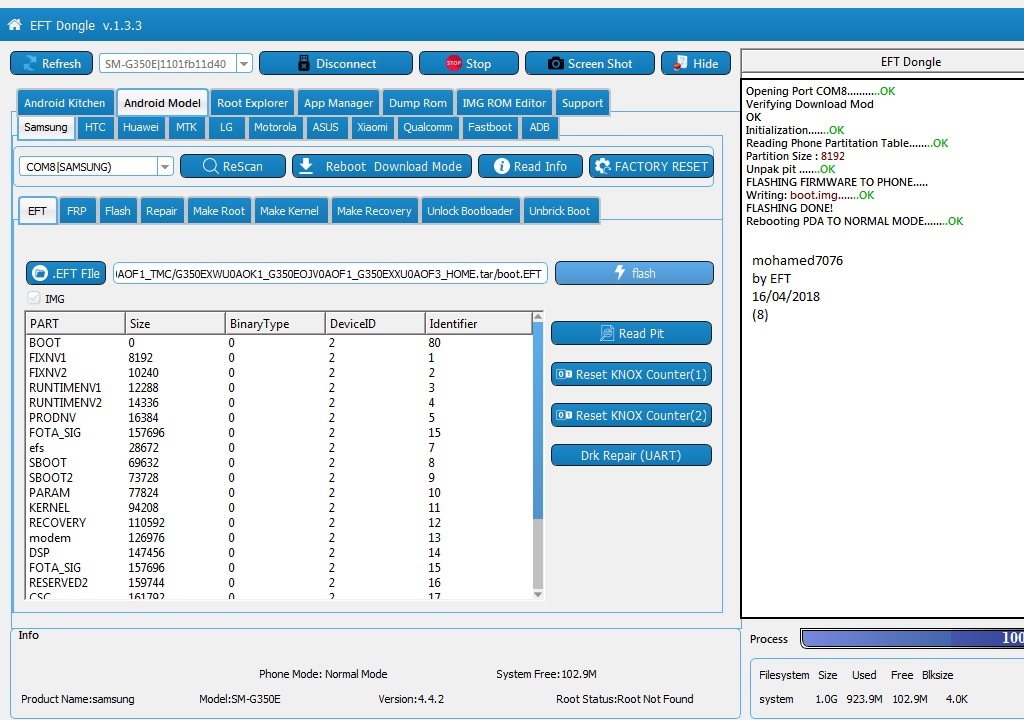The image size is (1024, 720).
Task: Switch to Android Kitchen tab
Action: [x=65, y=103]
